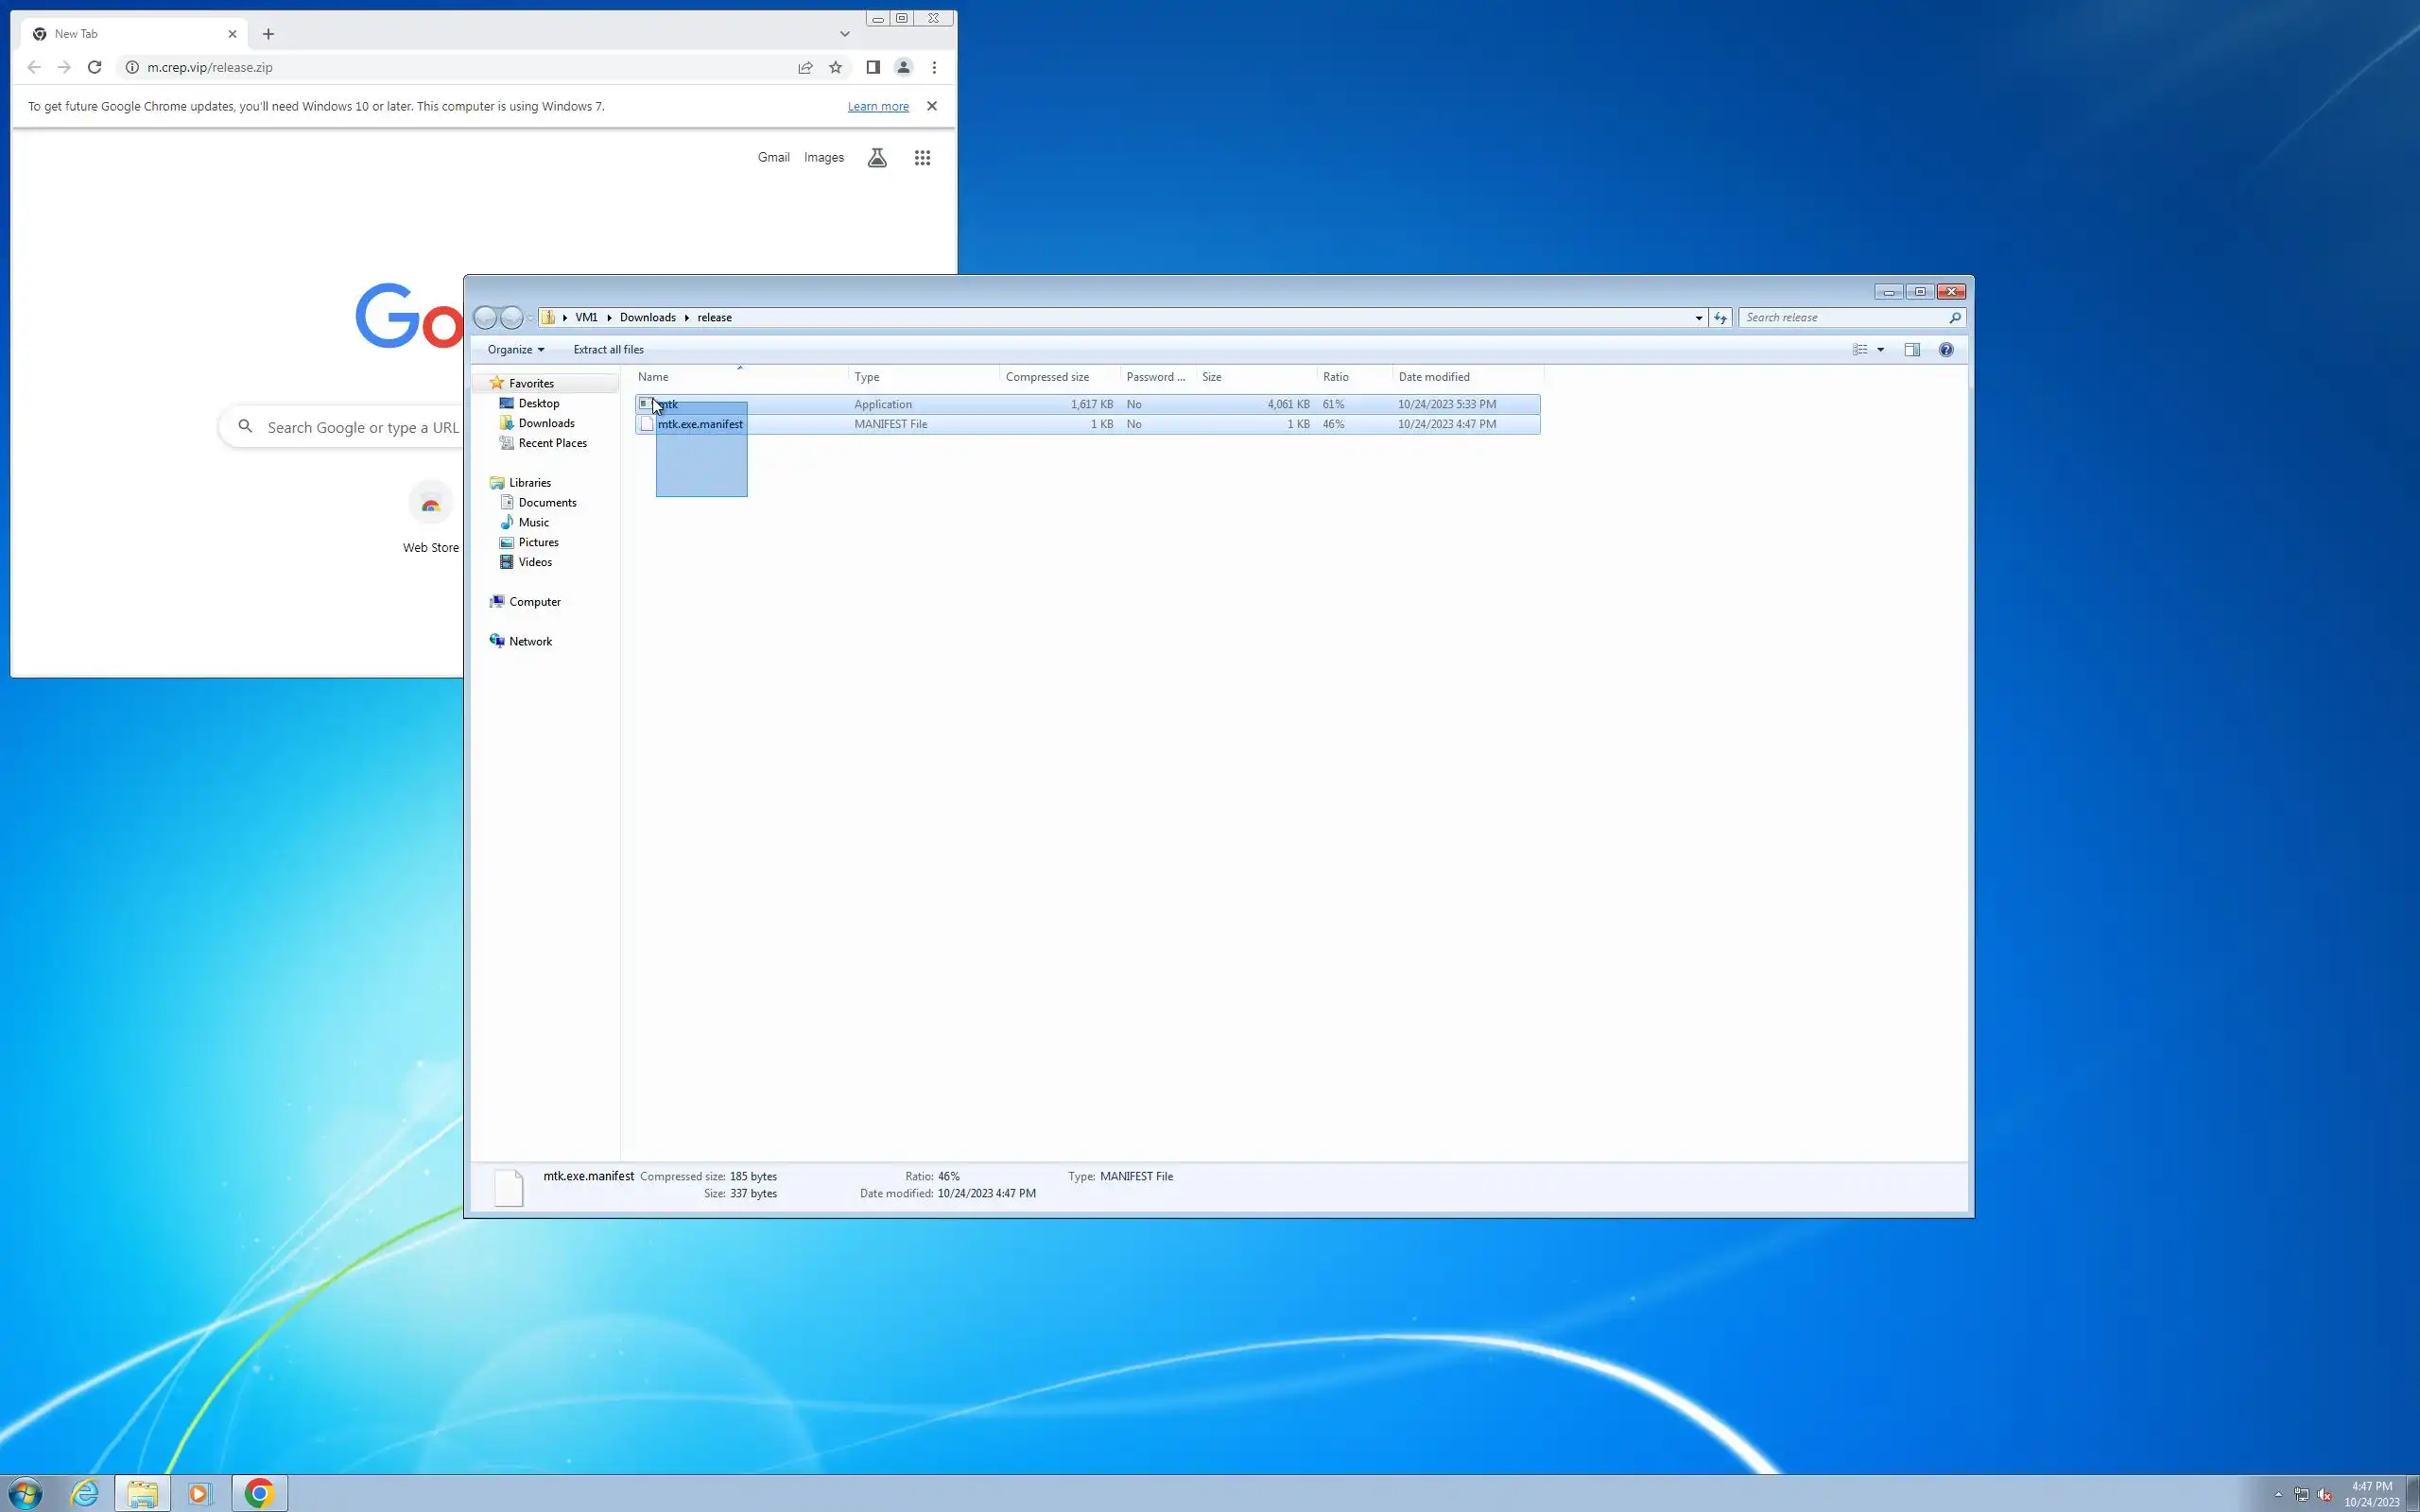The image size is (2420, 1512).
Task: Click the Explorer refresh address button
Action: 1720,318
